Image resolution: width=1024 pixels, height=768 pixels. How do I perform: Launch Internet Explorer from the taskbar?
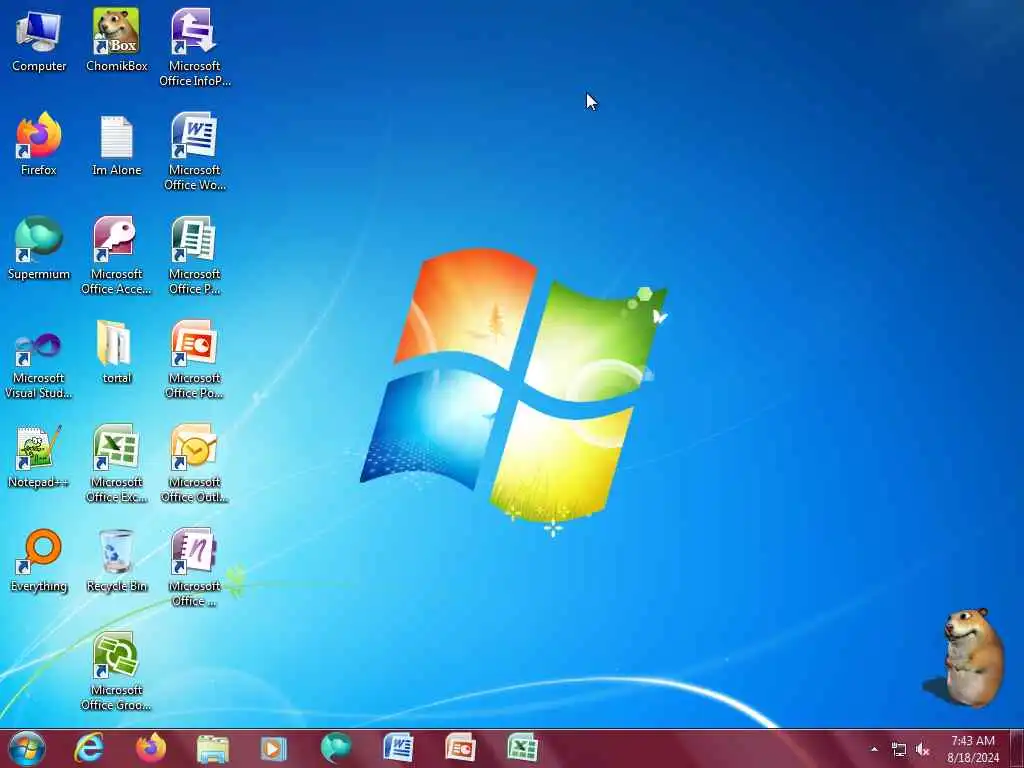click(89, 748)
